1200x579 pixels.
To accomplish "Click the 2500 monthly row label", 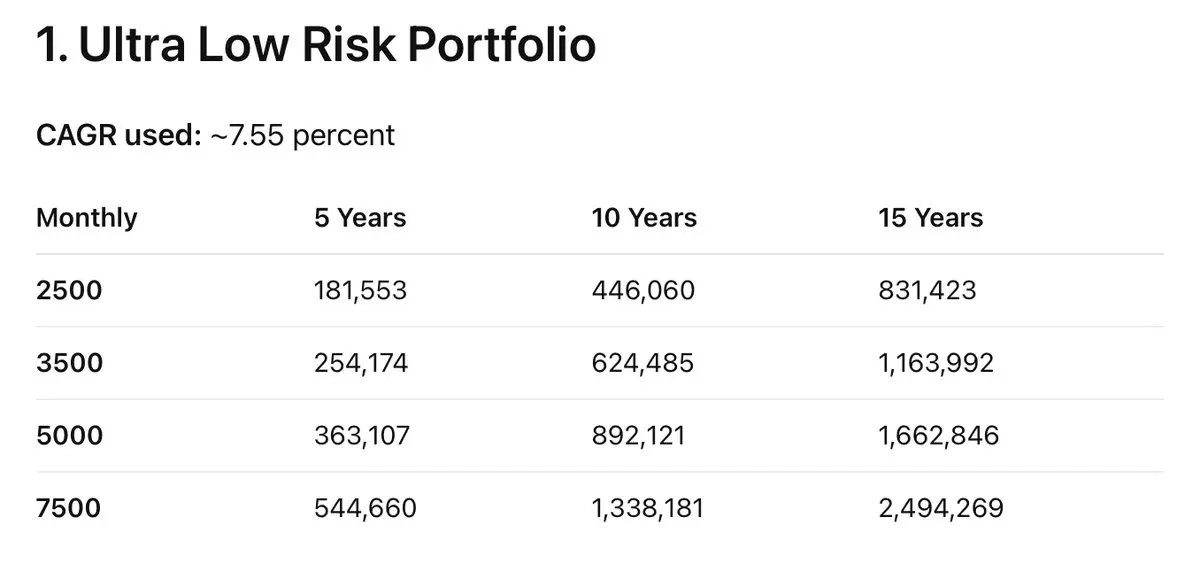I will pyautogui.click(x=69, y=290).
